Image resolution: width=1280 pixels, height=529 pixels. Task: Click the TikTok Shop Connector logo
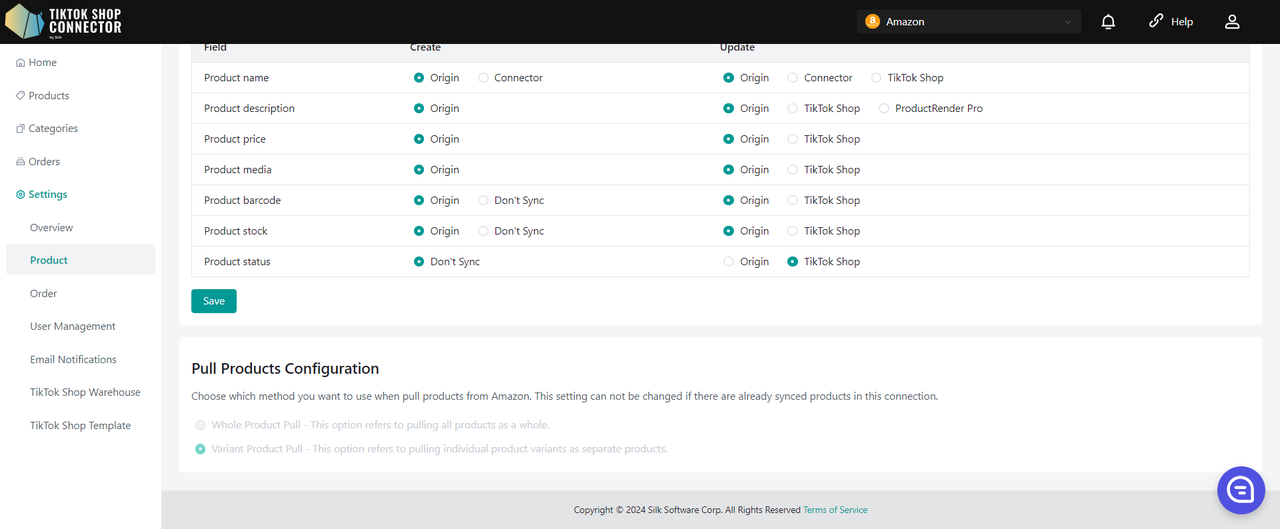click(x=64, y=21)
